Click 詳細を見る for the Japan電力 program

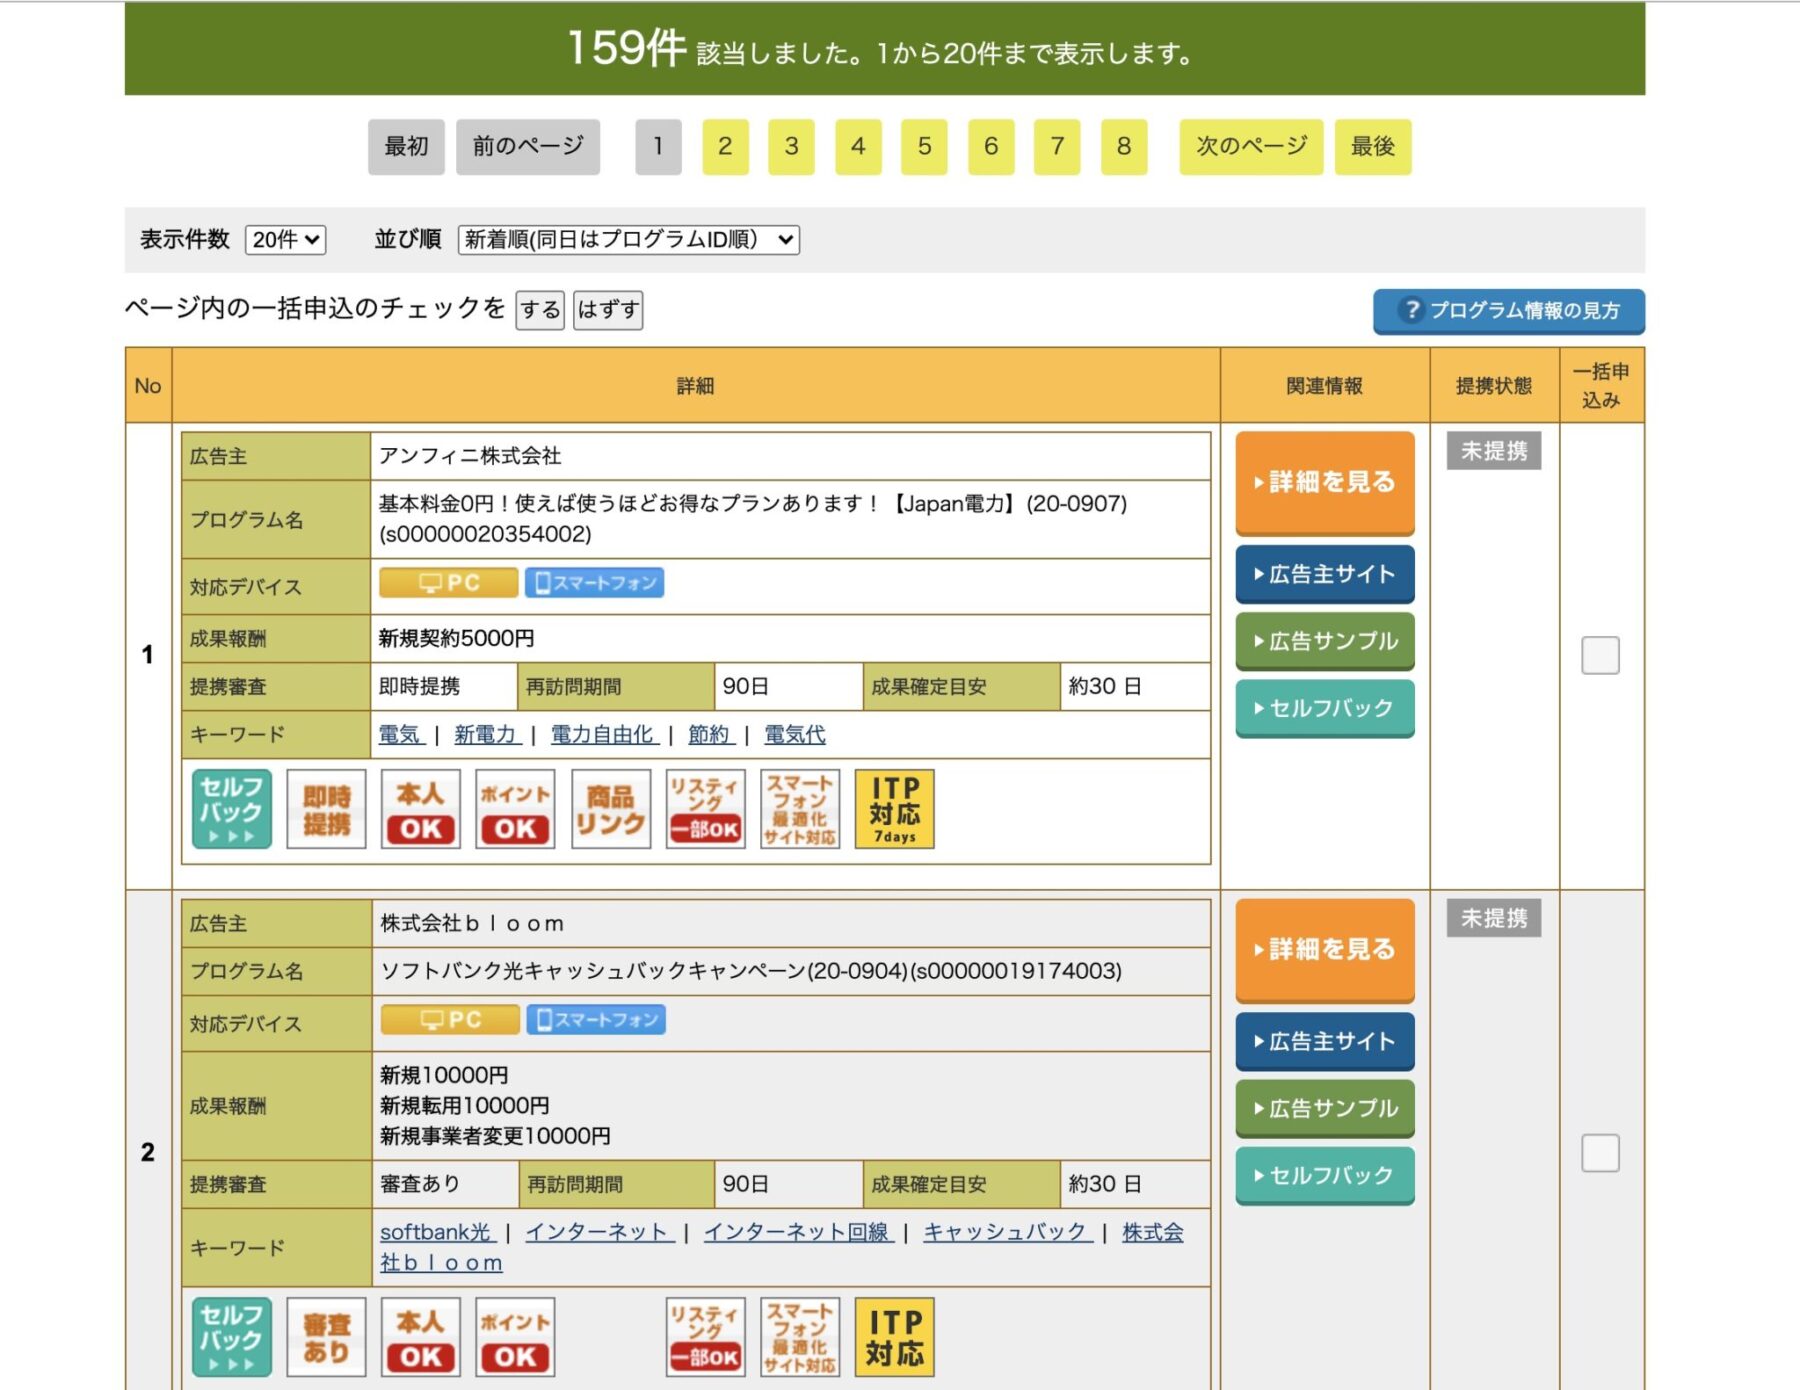click(x=1325, y=483)
